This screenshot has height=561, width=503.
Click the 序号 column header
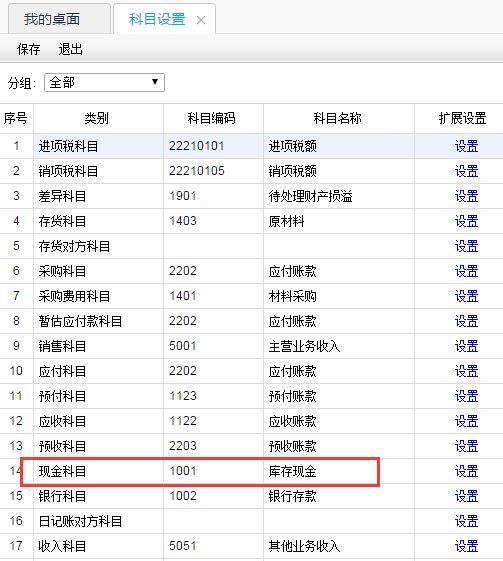coord(16,118)
